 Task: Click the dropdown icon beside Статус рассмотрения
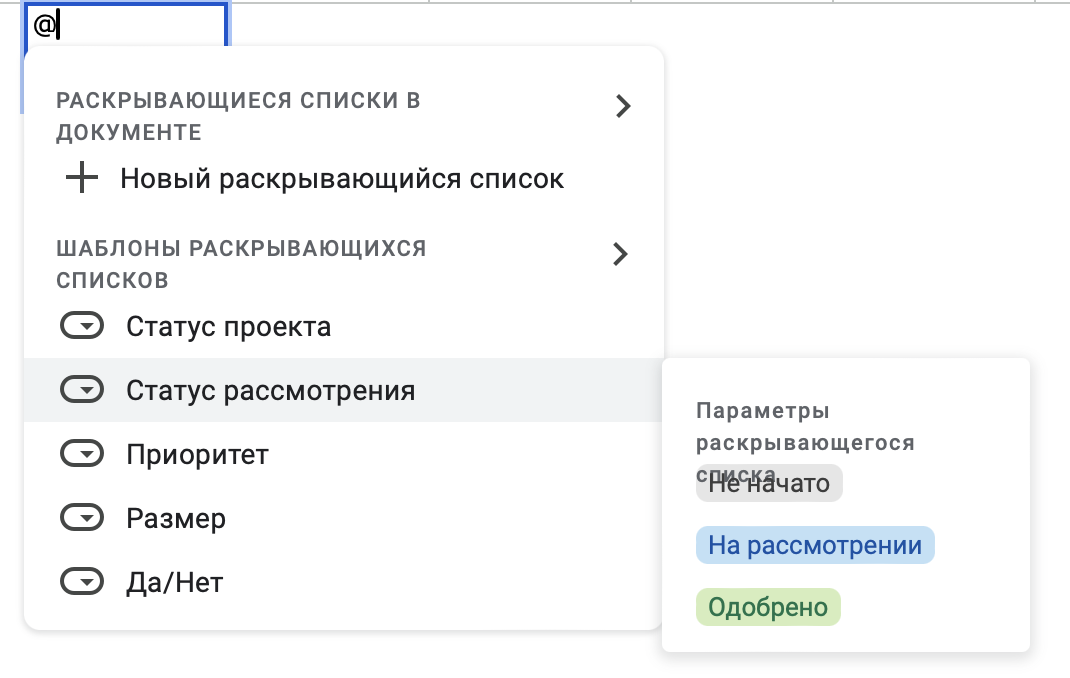(82, 390)
